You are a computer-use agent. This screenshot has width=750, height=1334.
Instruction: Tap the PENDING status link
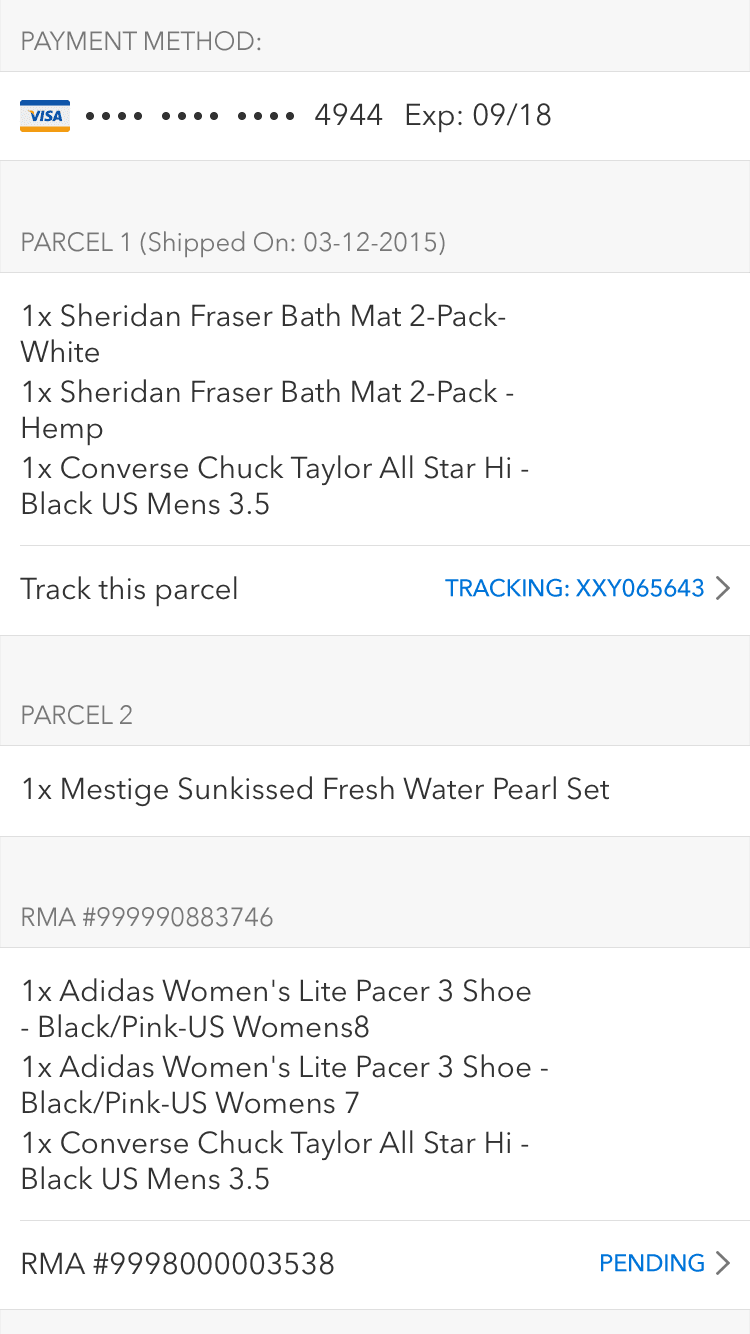tap(651, 1264)
